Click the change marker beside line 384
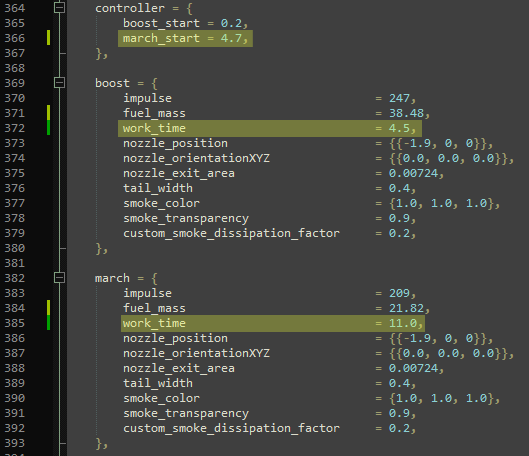Viewport: 529px width, 456px height. click(49, 308)
